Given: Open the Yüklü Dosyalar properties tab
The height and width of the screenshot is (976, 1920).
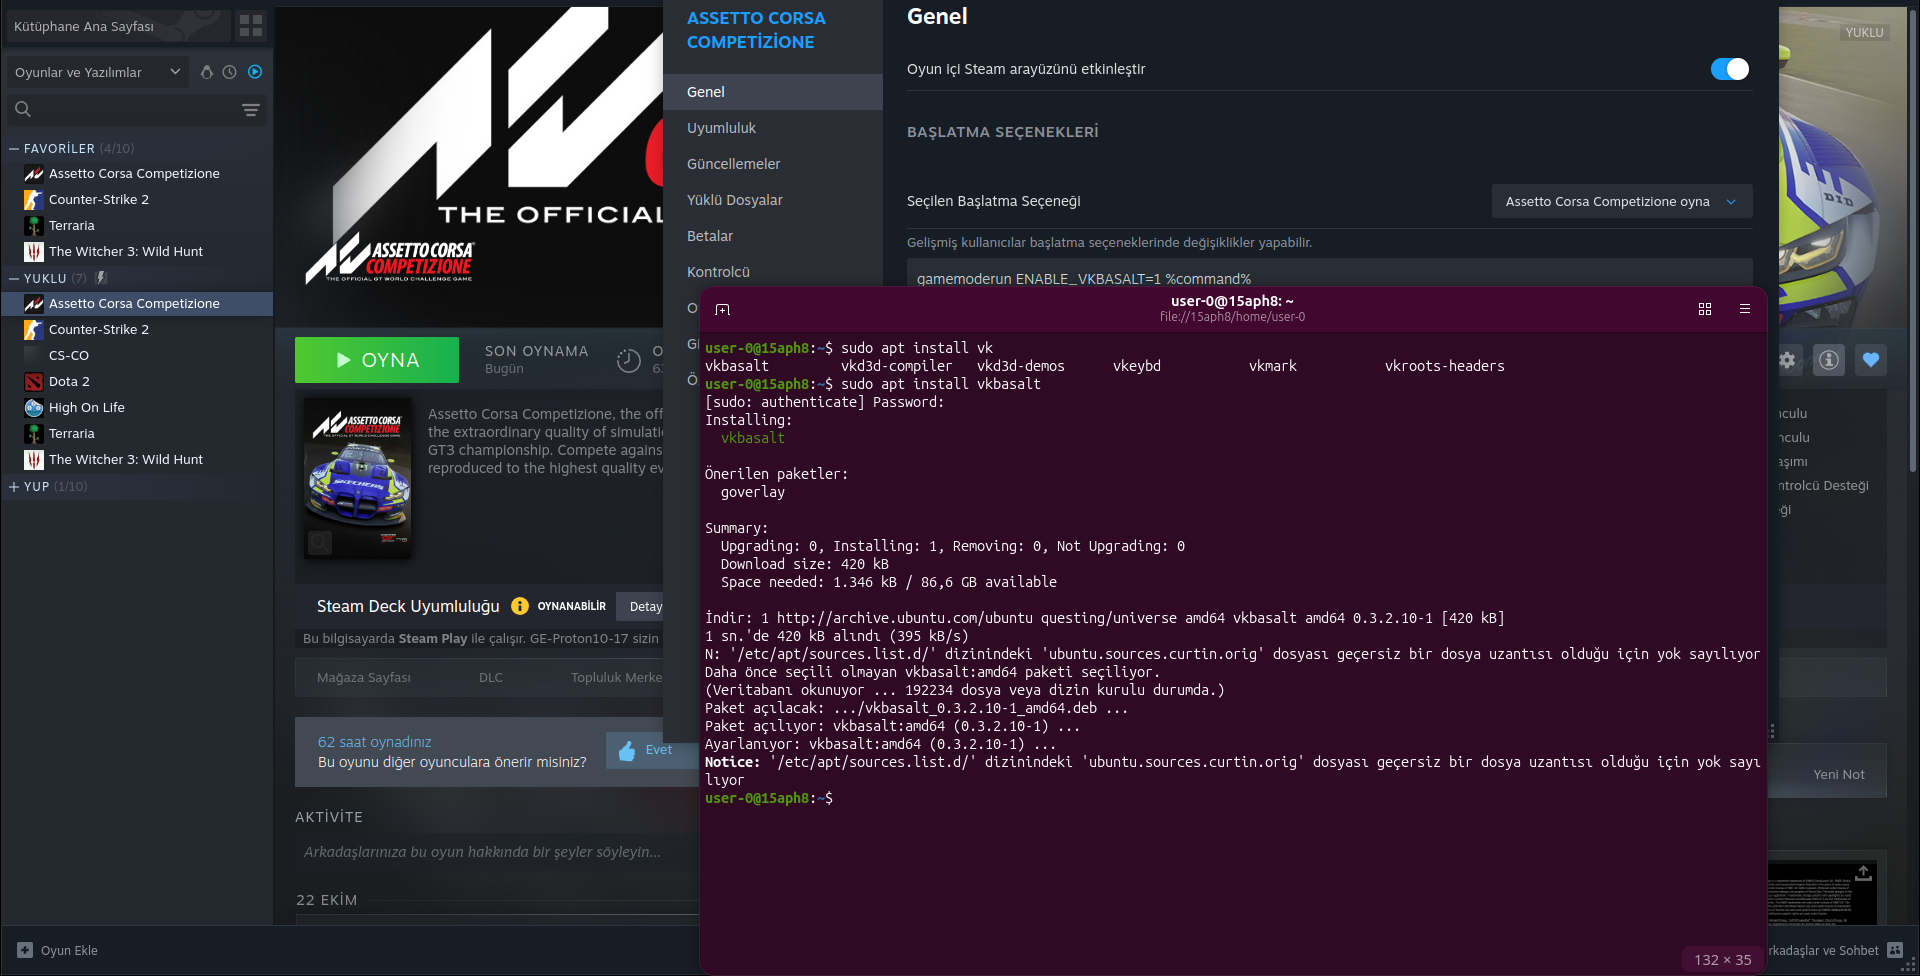Looking at the screenshot, I should click(x=773, y=200).
